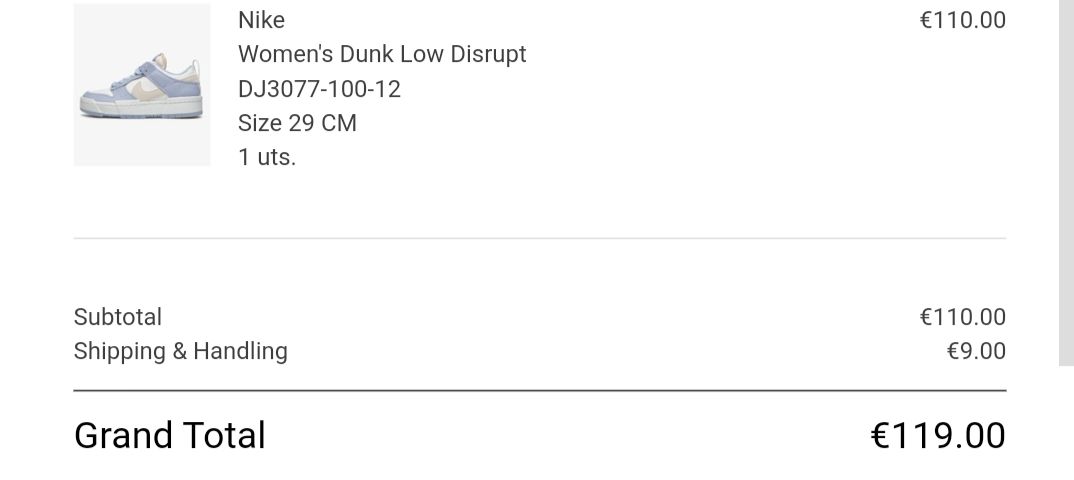
Task: Click the item price beside the Nike row
Action: tap(962, 20)
